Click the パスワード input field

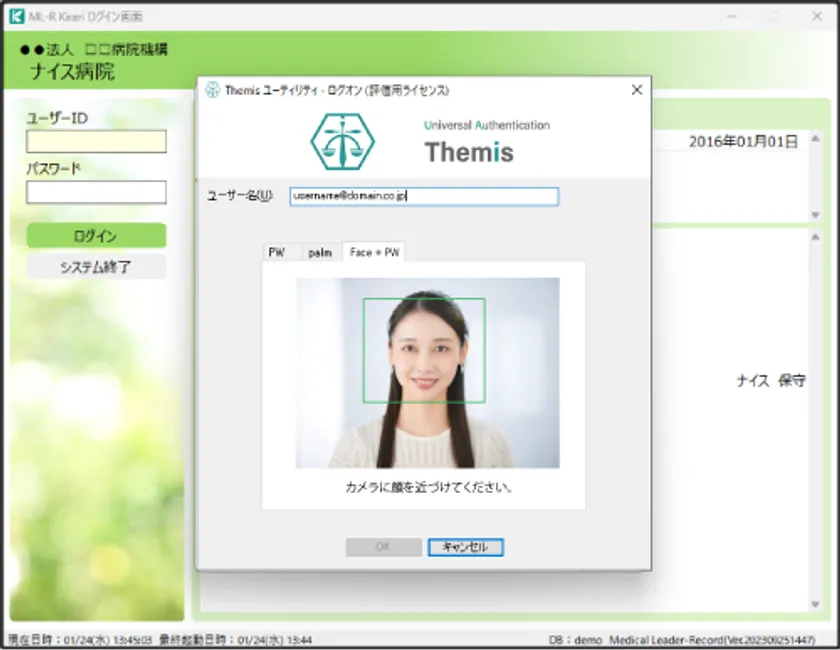tap(96, 192)
